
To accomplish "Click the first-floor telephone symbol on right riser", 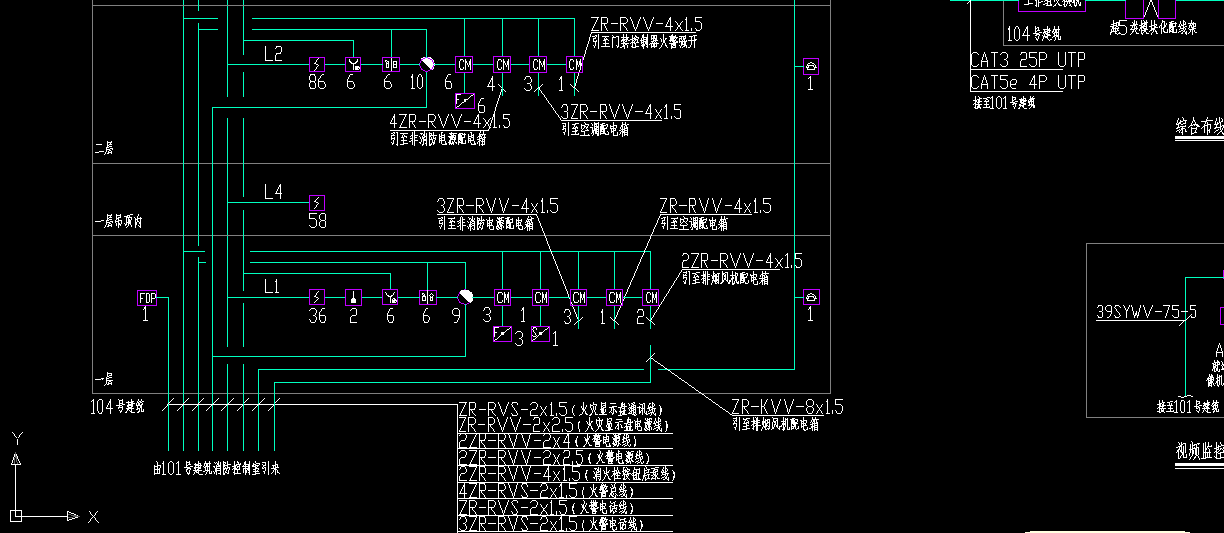I will click(811, 298).
